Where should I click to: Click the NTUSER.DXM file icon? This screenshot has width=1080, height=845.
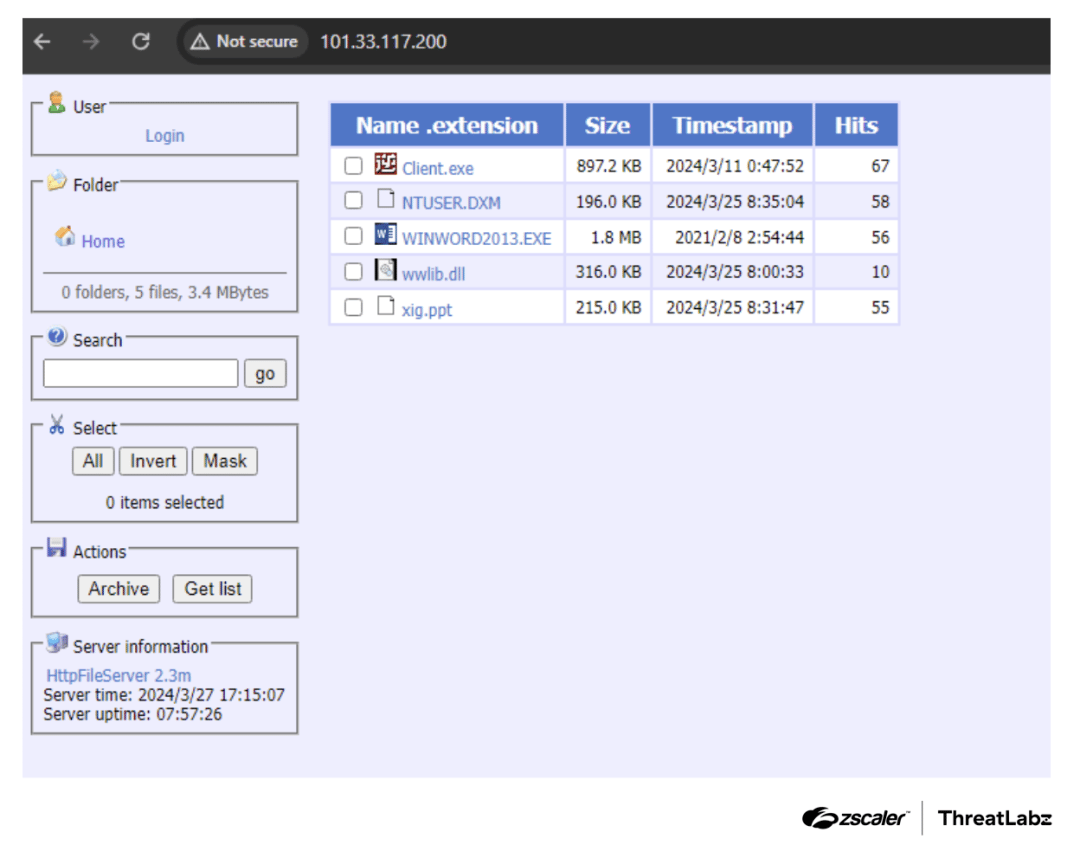coord(386,199)
